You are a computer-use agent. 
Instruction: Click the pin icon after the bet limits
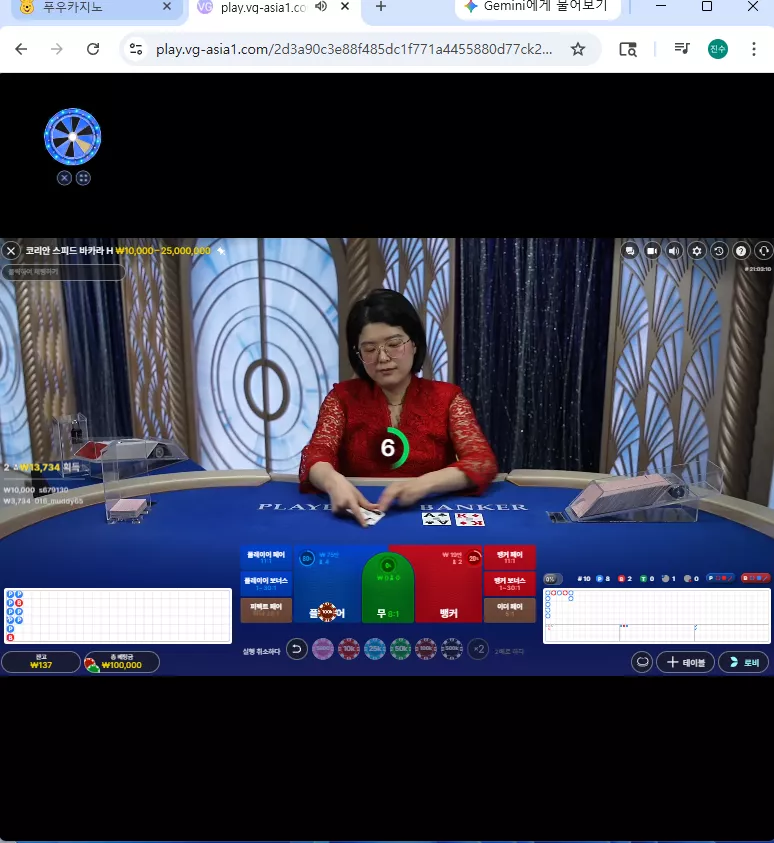coord(220,251)
